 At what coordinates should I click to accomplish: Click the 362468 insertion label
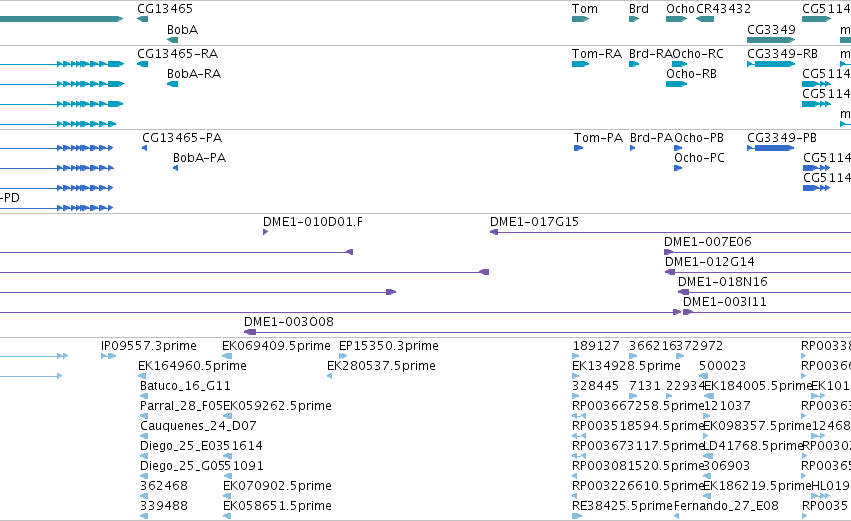click(x=164, y=486)
